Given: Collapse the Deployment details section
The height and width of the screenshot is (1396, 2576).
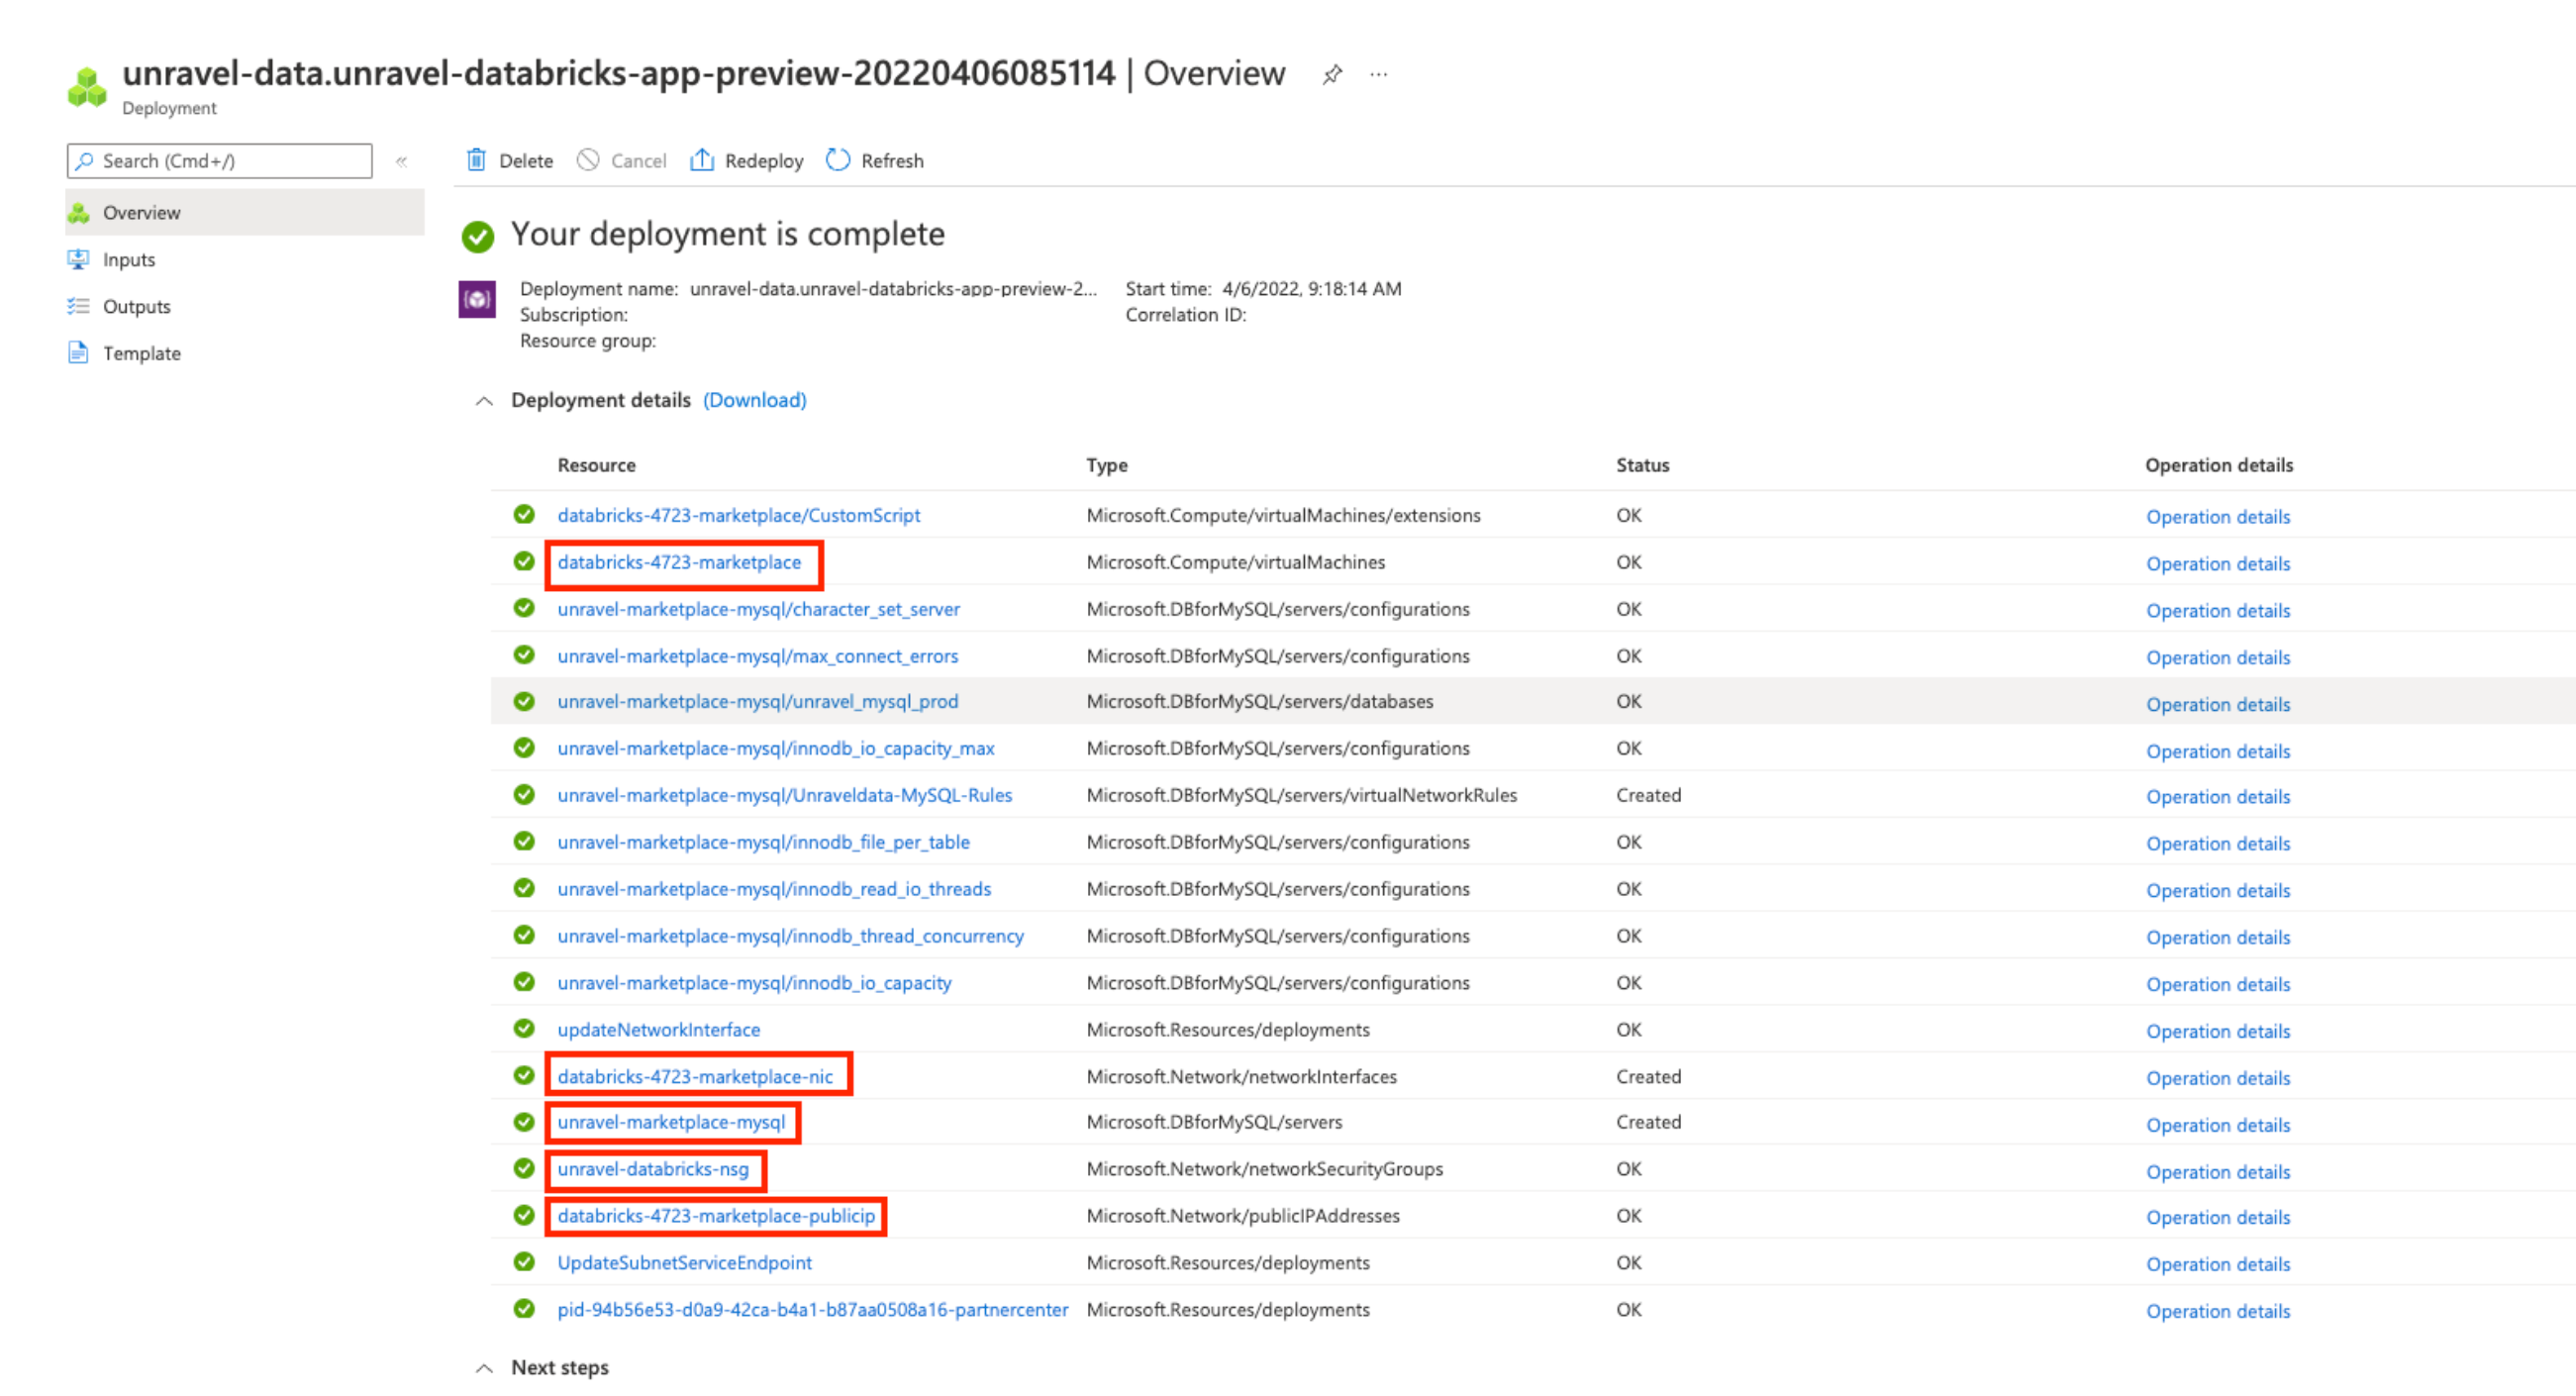Looking at the screenshot, I should [x=484, y=401].
